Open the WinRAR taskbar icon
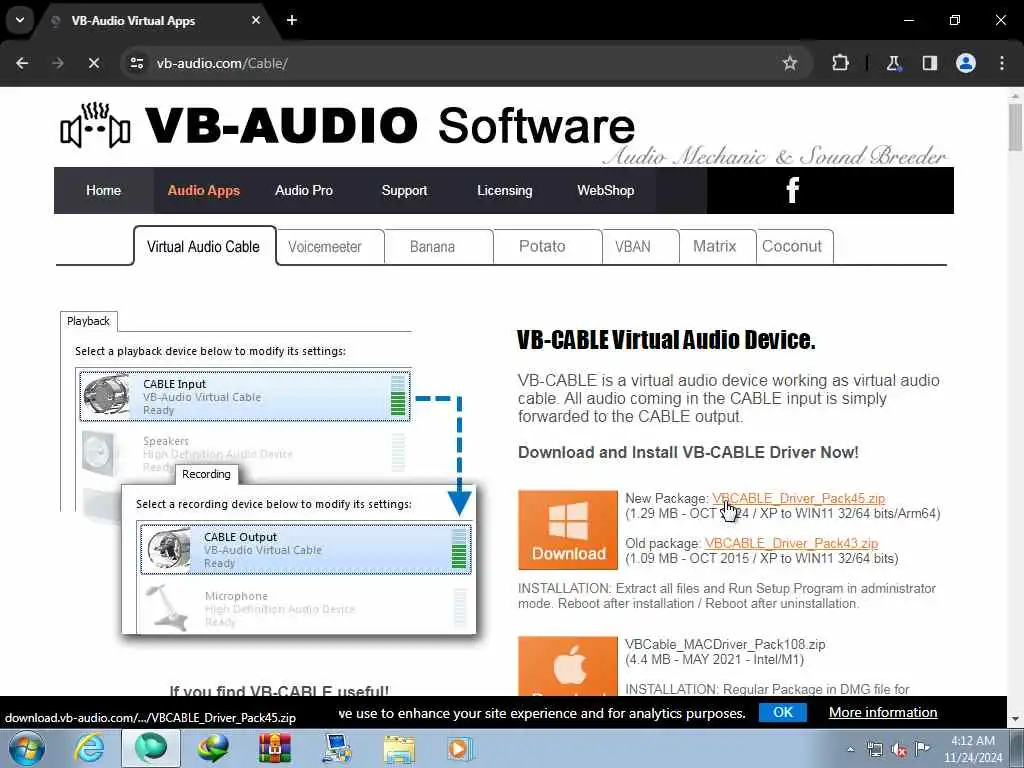 (x=274, y=748)
